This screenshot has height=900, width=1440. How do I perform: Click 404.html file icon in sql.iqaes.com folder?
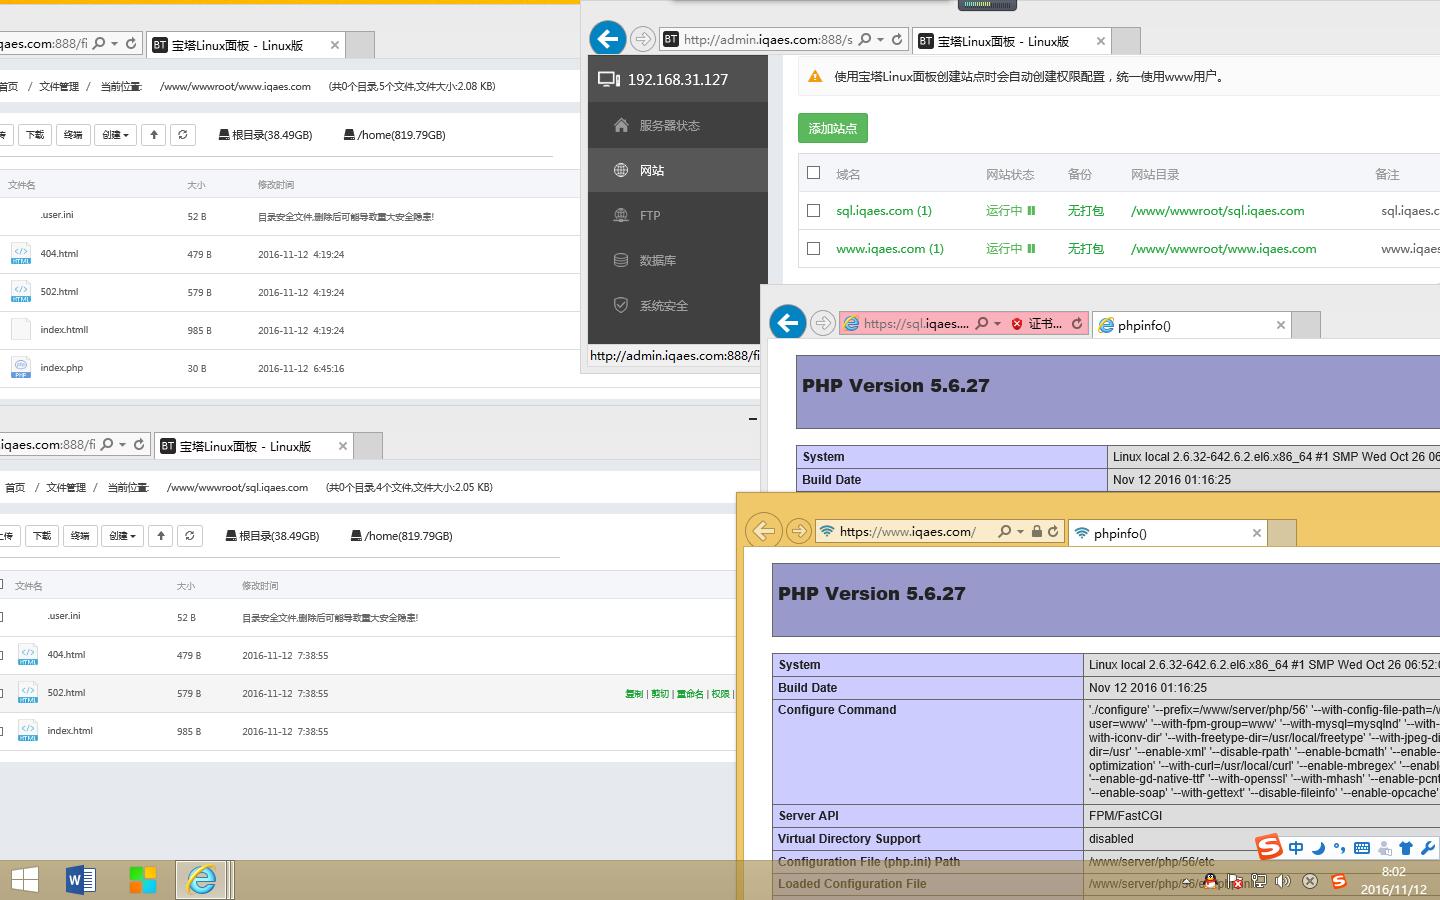coord(28,655)
